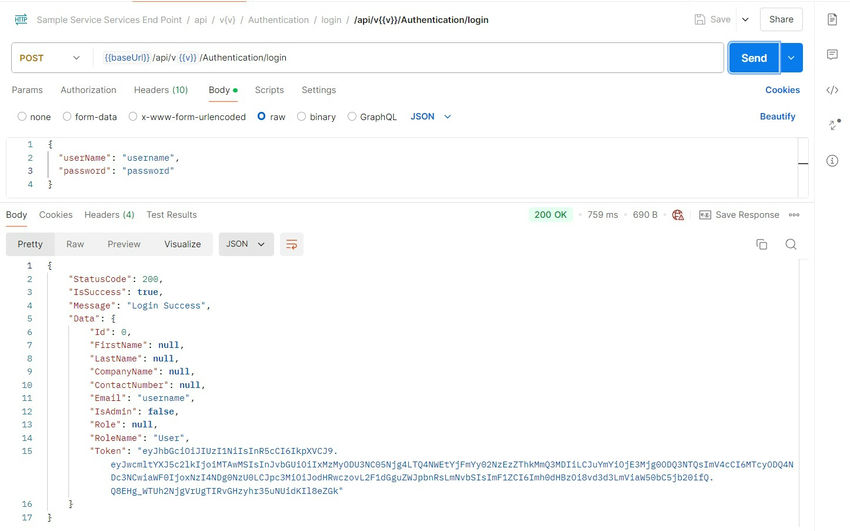Click the Save Response example icon
Image resolution: width=850 pixels, height=531 pixels.
pyautogui.click(x=705, y=215)
